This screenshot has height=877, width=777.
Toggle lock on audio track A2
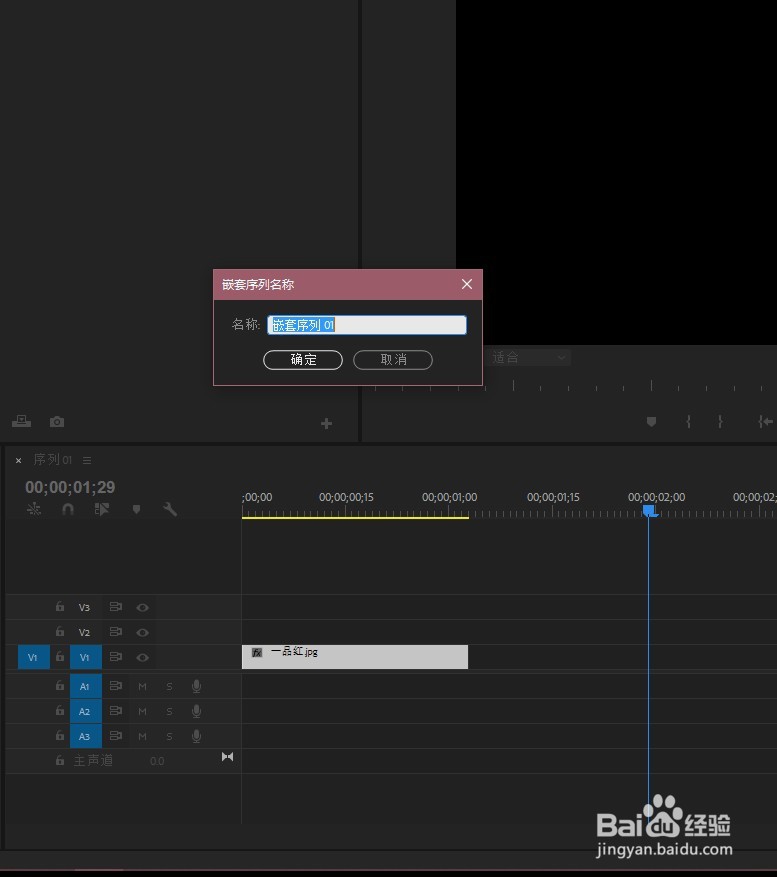pos(60,710)
